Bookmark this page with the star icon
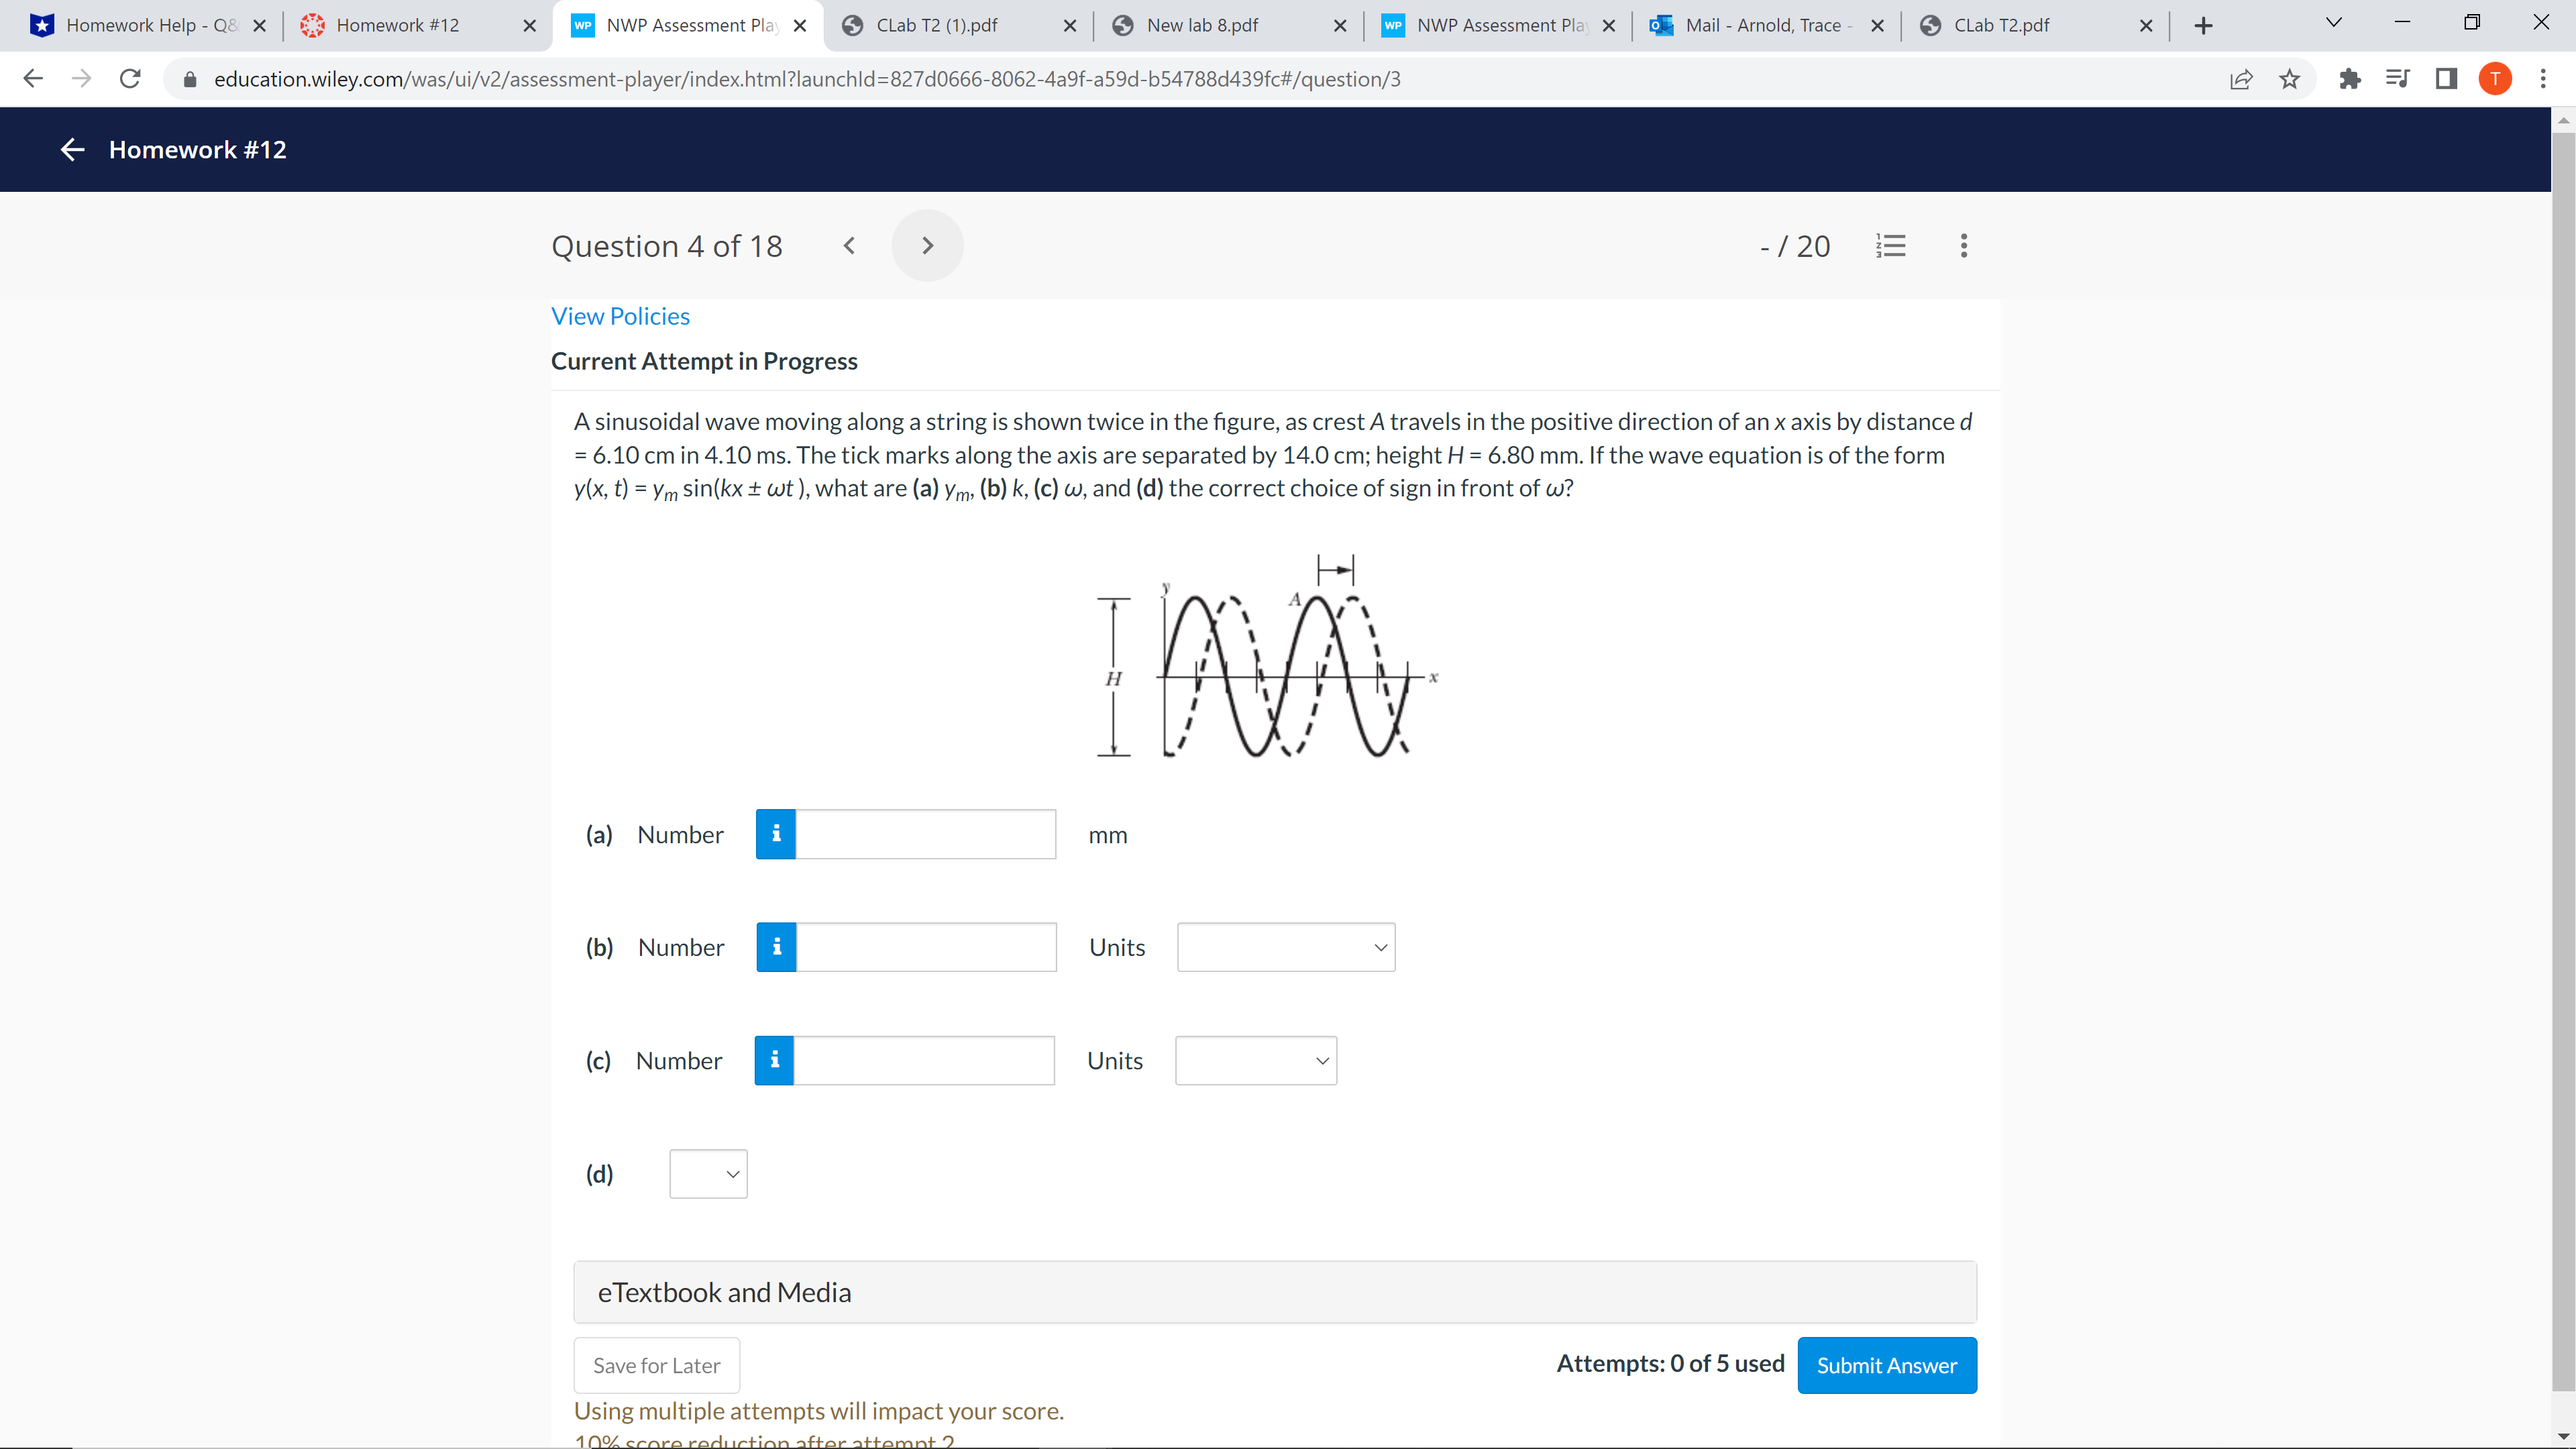Viewport: 2576px width, 1449px height. [2289, 79]
